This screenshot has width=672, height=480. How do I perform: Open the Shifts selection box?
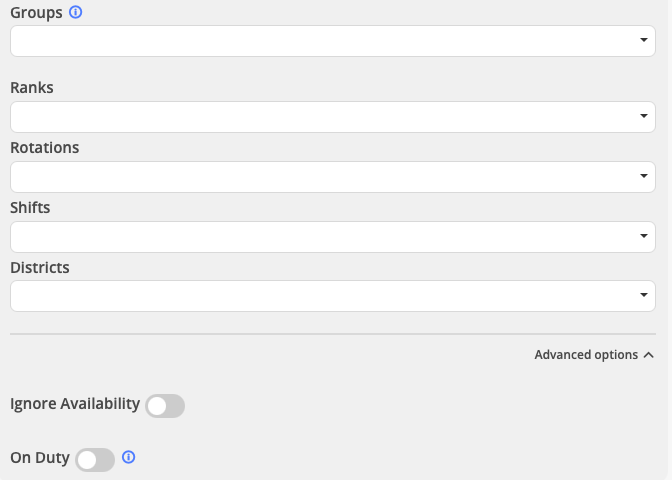point(320,237)
